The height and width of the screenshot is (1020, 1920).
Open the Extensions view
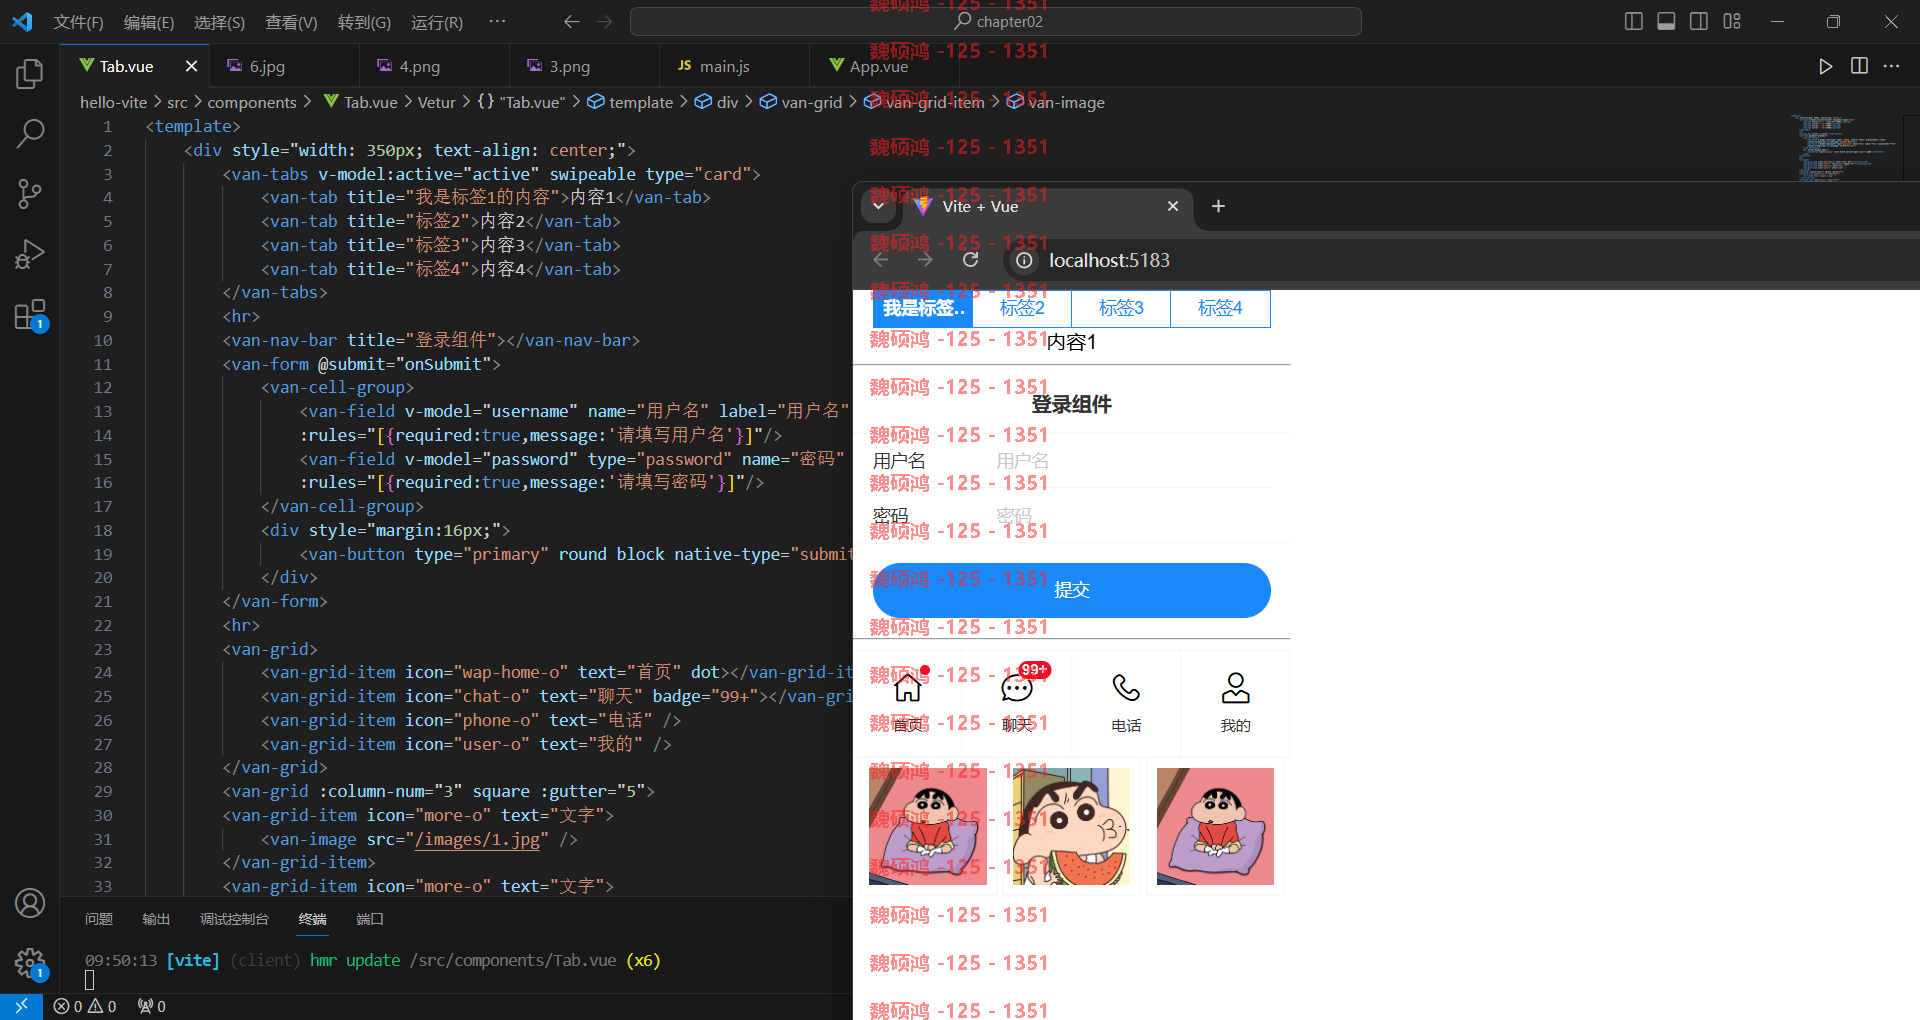tap(30, 315)
